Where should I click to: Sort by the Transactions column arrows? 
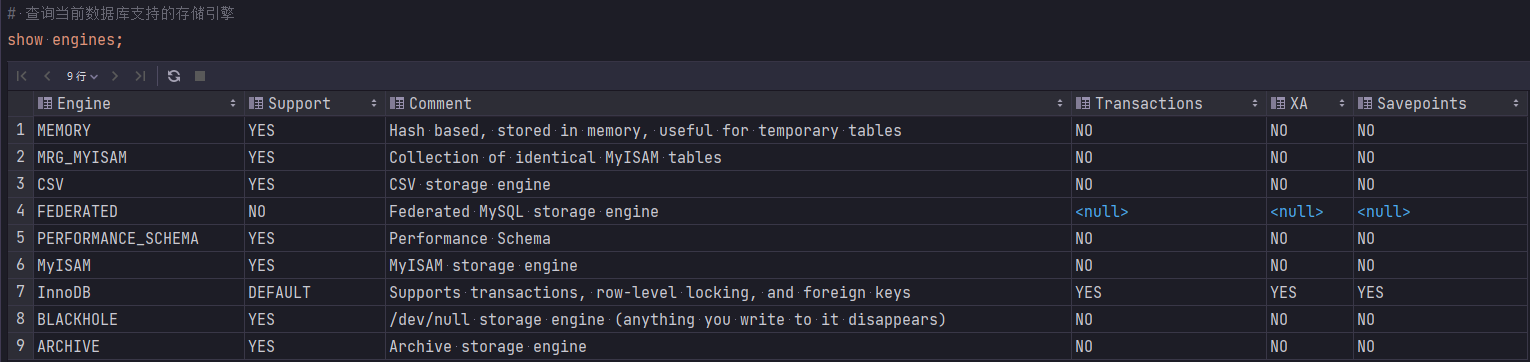tap(1255, 104)
